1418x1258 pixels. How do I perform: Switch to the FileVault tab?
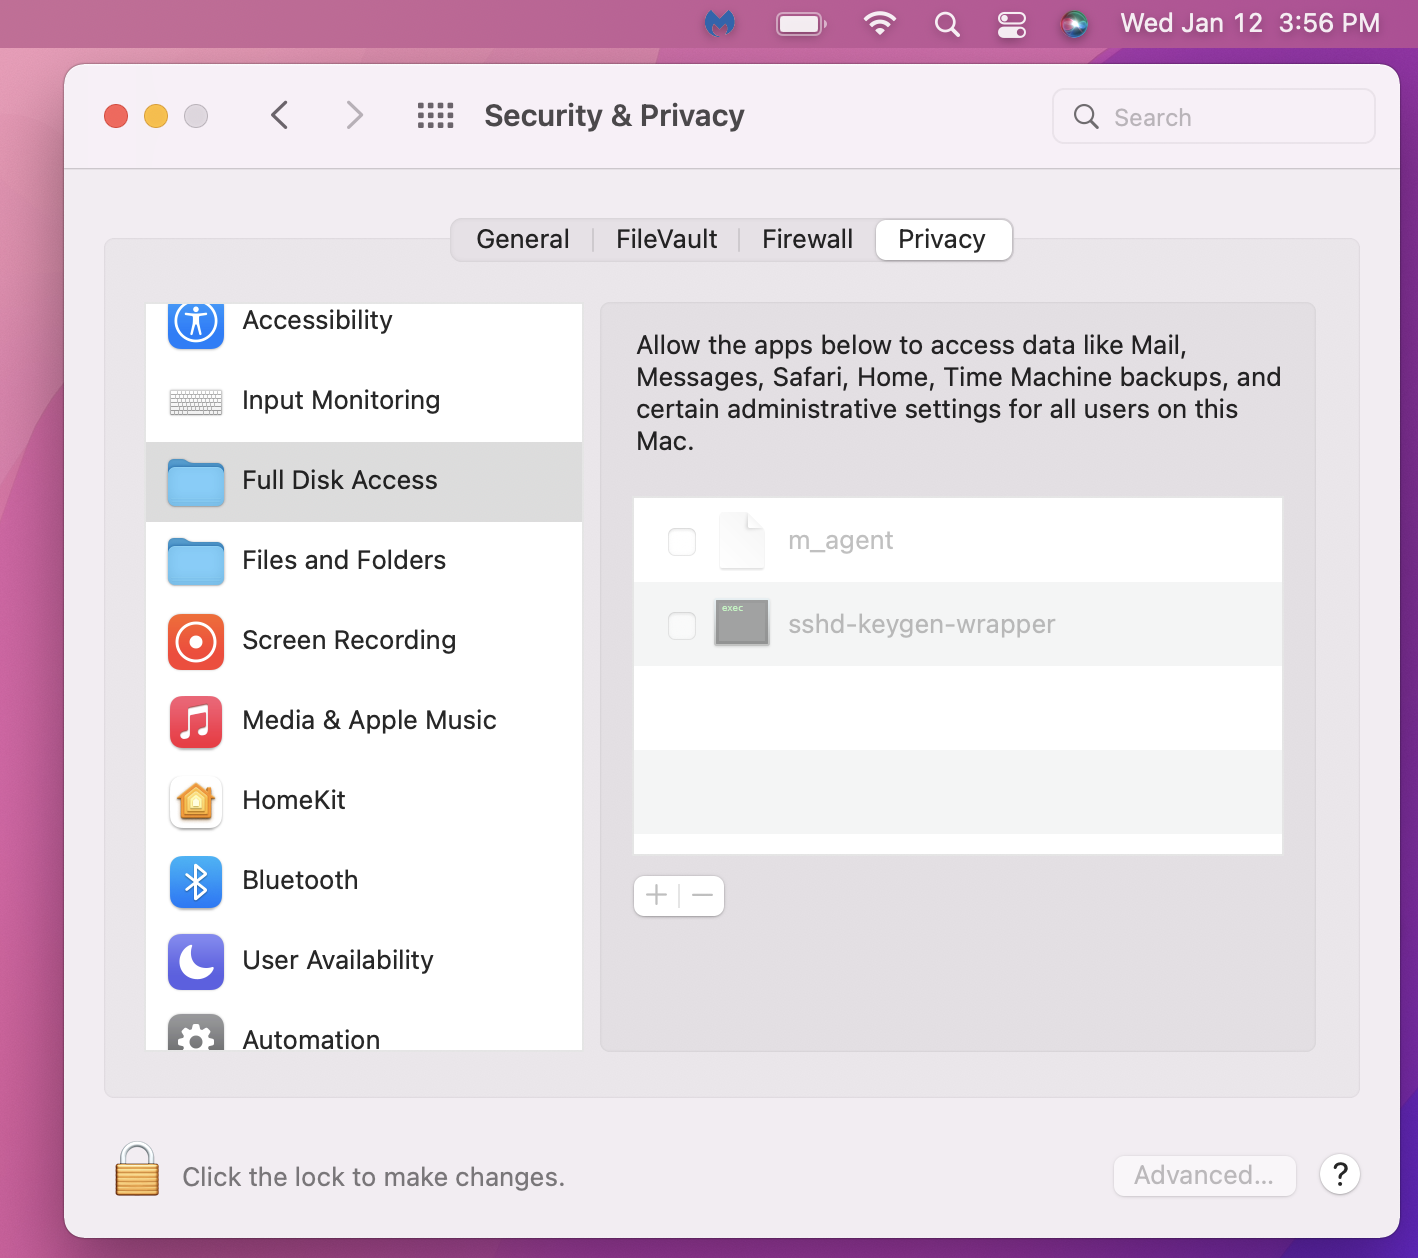pyautogui.click(x=666, y=240)
